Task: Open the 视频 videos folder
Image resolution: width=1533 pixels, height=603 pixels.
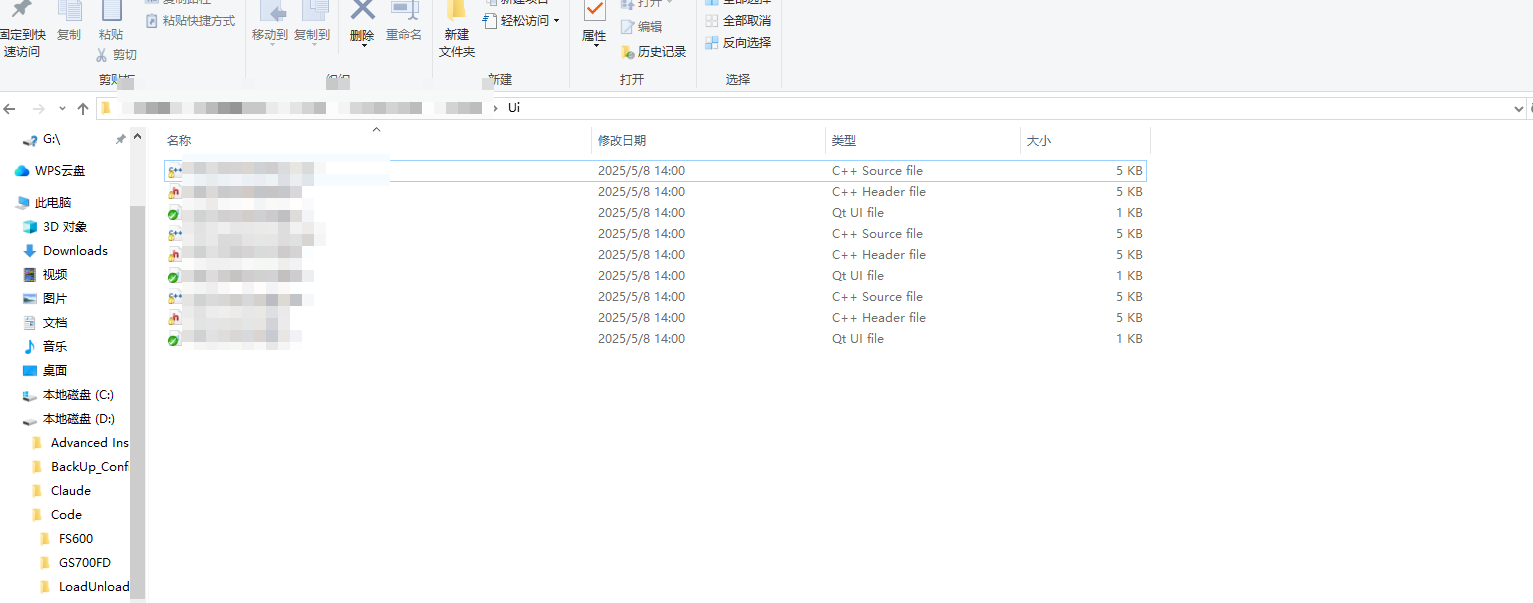Action: 46,275
